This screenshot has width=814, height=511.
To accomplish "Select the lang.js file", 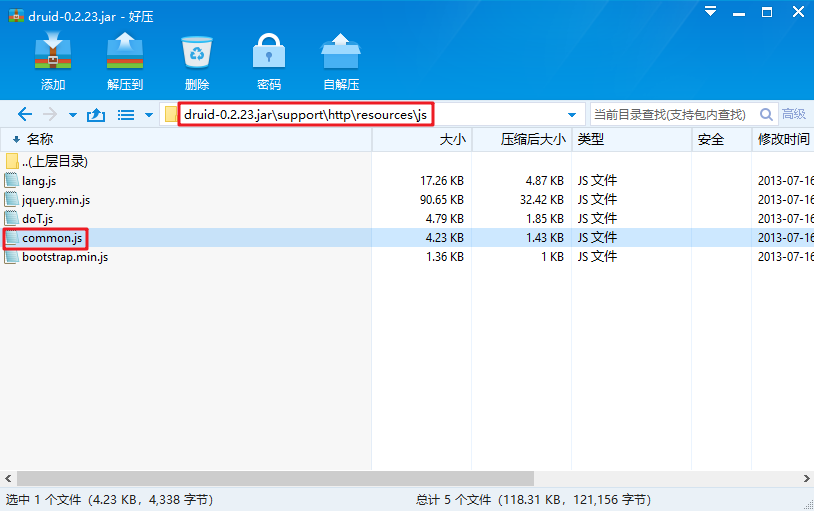I will [39, 181].
